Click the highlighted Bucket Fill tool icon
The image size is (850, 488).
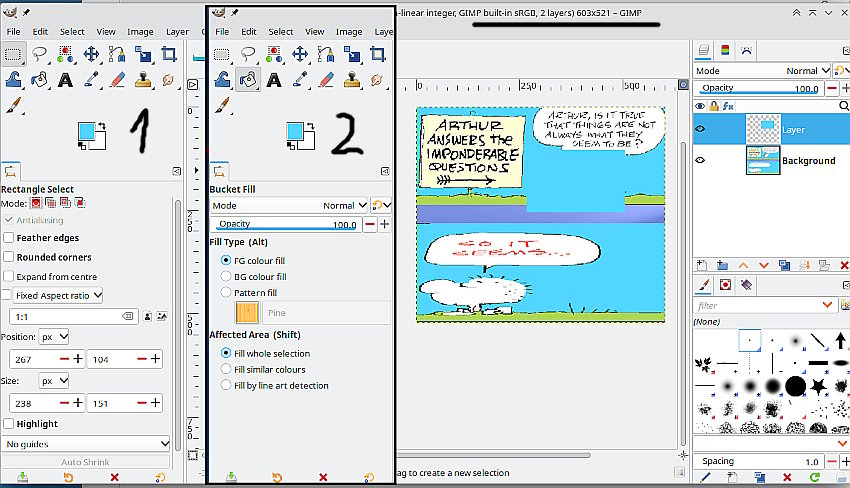[x=248, y=80]
